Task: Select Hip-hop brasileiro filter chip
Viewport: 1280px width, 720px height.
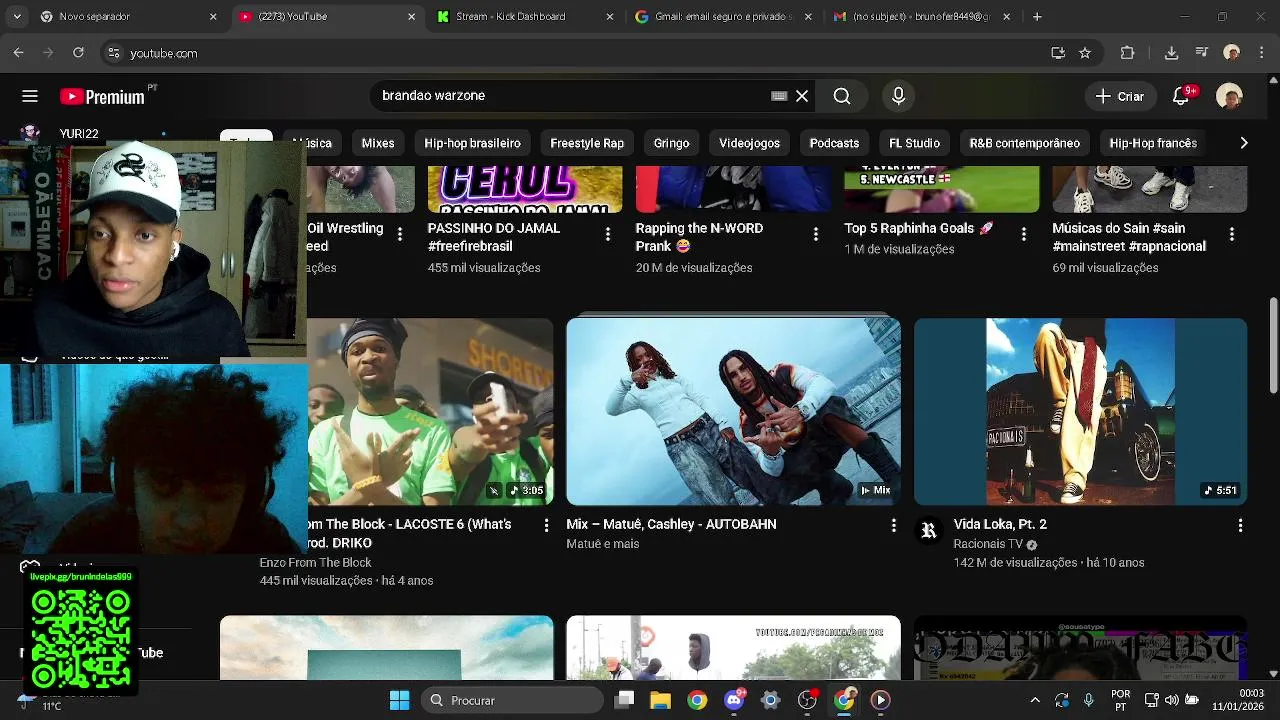Action: [472, 143]
